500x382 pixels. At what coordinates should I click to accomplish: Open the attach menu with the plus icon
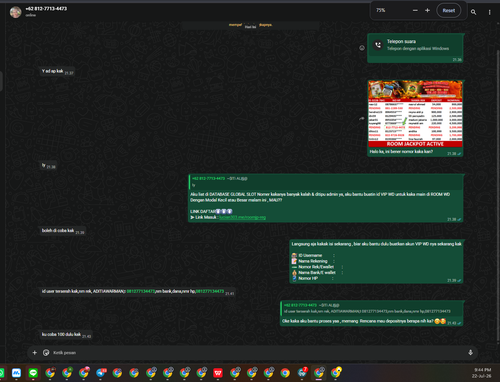pos(35,352)
